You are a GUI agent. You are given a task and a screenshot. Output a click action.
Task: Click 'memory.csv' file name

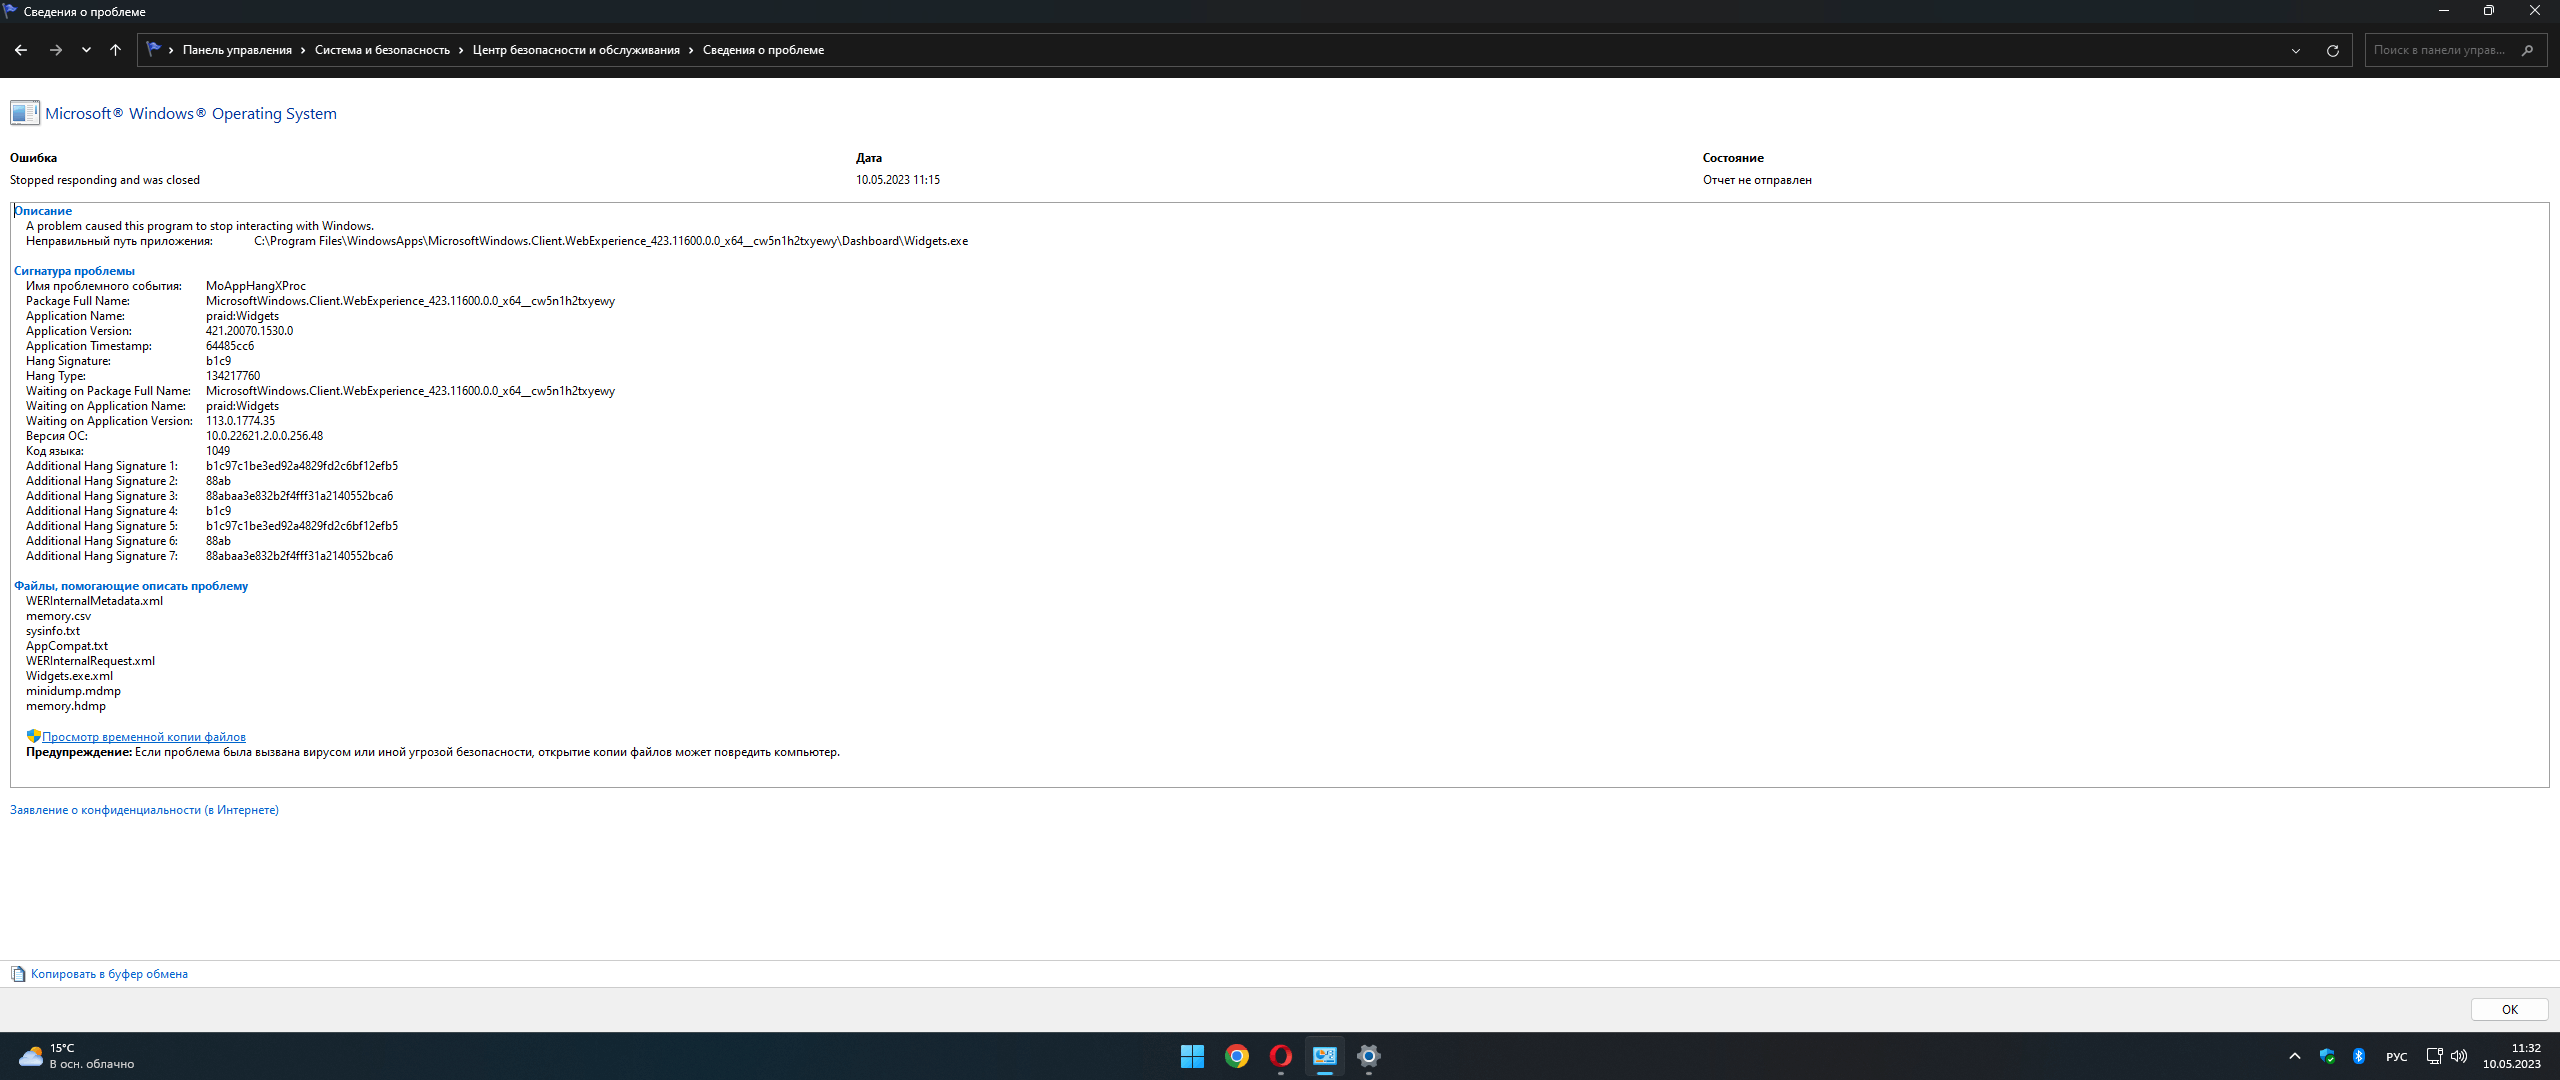(58, 616)
